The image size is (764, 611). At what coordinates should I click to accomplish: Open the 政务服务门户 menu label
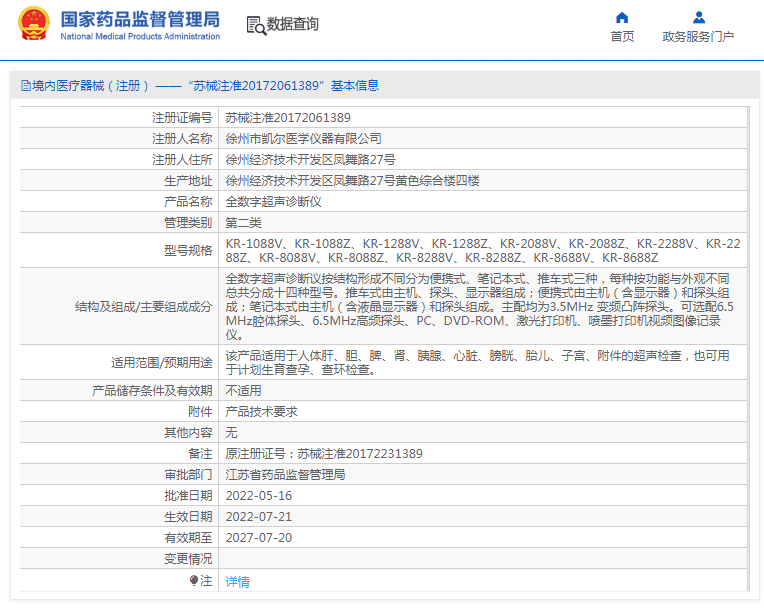(x=698, y=37)
